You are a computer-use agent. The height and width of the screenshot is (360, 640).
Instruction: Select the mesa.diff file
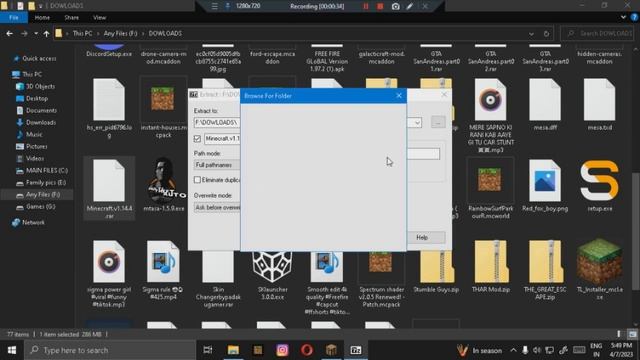545,104
